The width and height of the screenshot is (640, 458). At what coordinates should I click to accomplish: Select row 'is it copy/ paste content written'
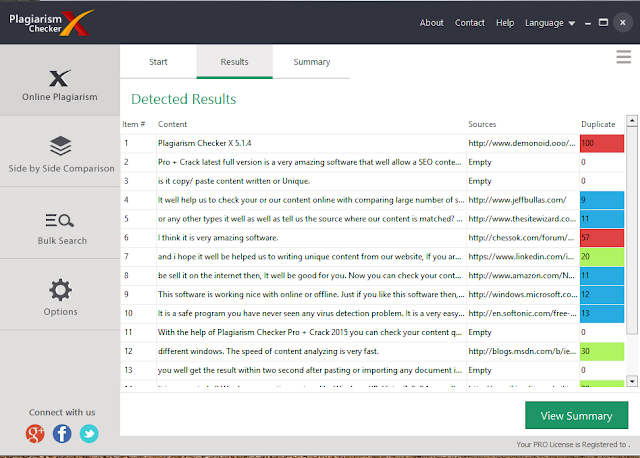click(x=373, y=181)
